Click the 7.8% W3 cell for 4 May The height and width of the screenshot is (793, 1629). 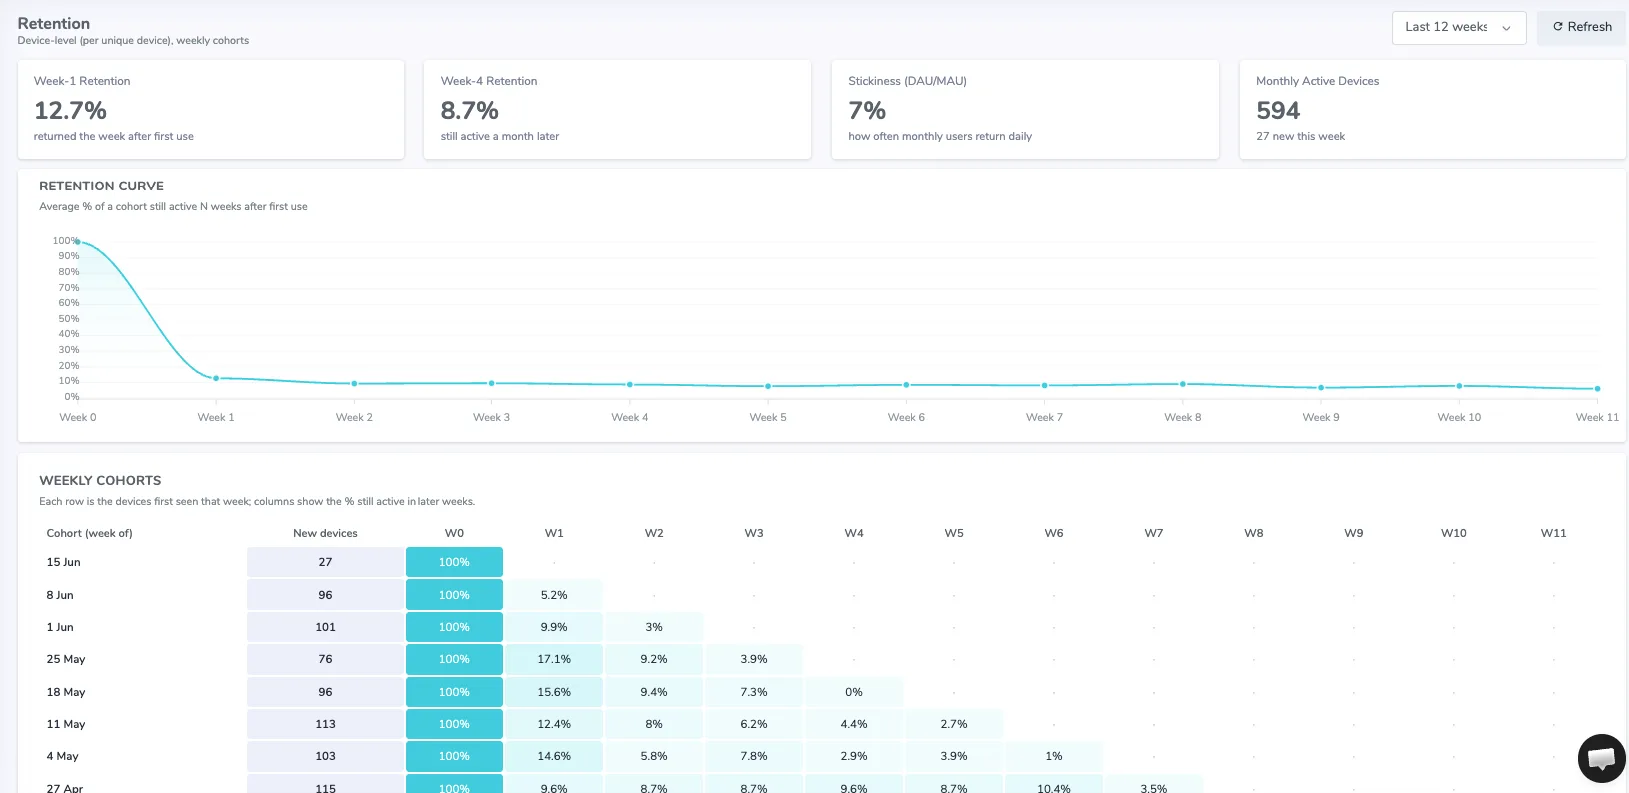tap(754, 756)
